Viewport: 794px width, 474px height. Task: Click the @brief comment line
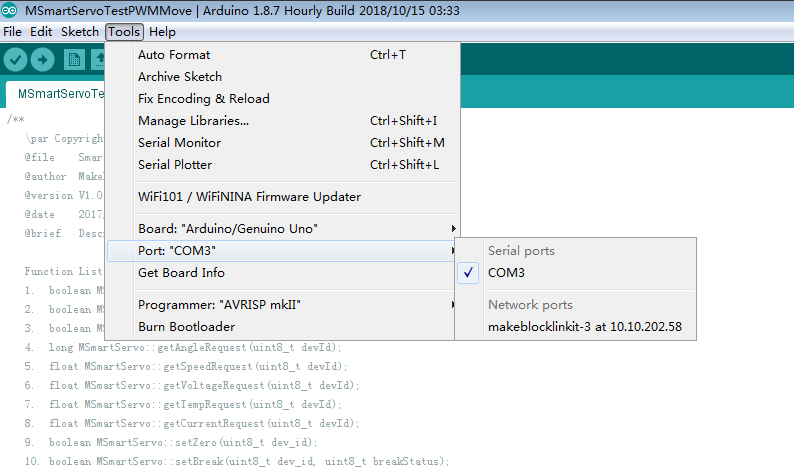(64, 233)
